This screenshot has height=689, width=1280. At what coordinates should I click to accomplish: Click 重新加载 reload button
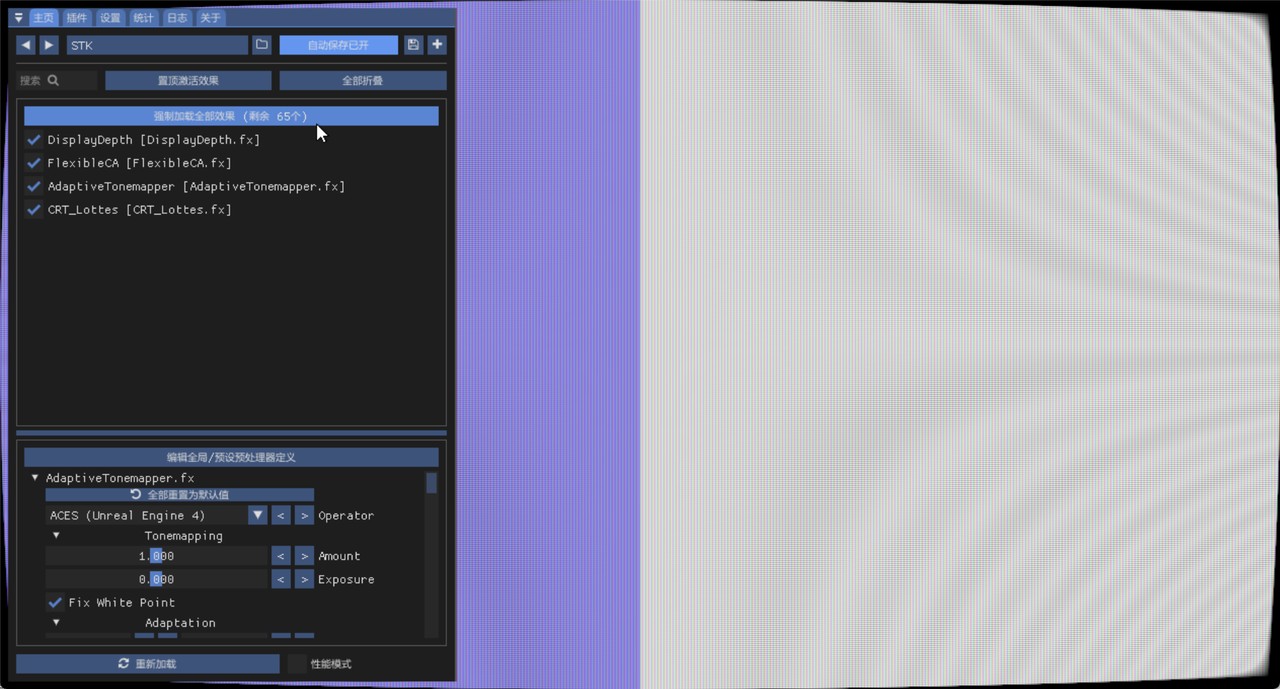pos(148,664)
